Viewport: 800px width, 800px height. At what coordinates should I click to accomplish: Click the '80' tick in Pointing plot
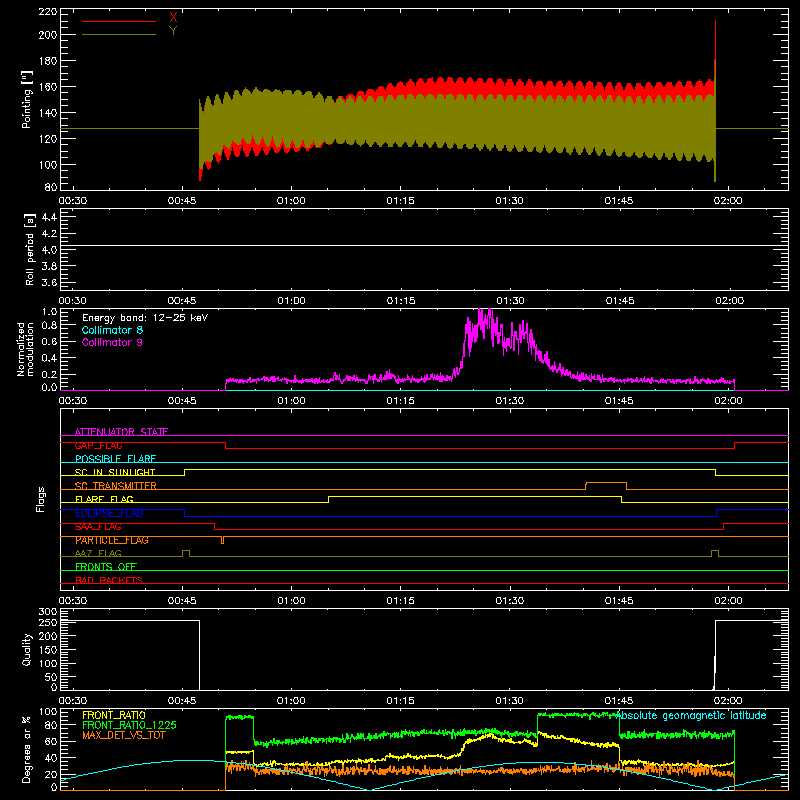pos(51,187)
